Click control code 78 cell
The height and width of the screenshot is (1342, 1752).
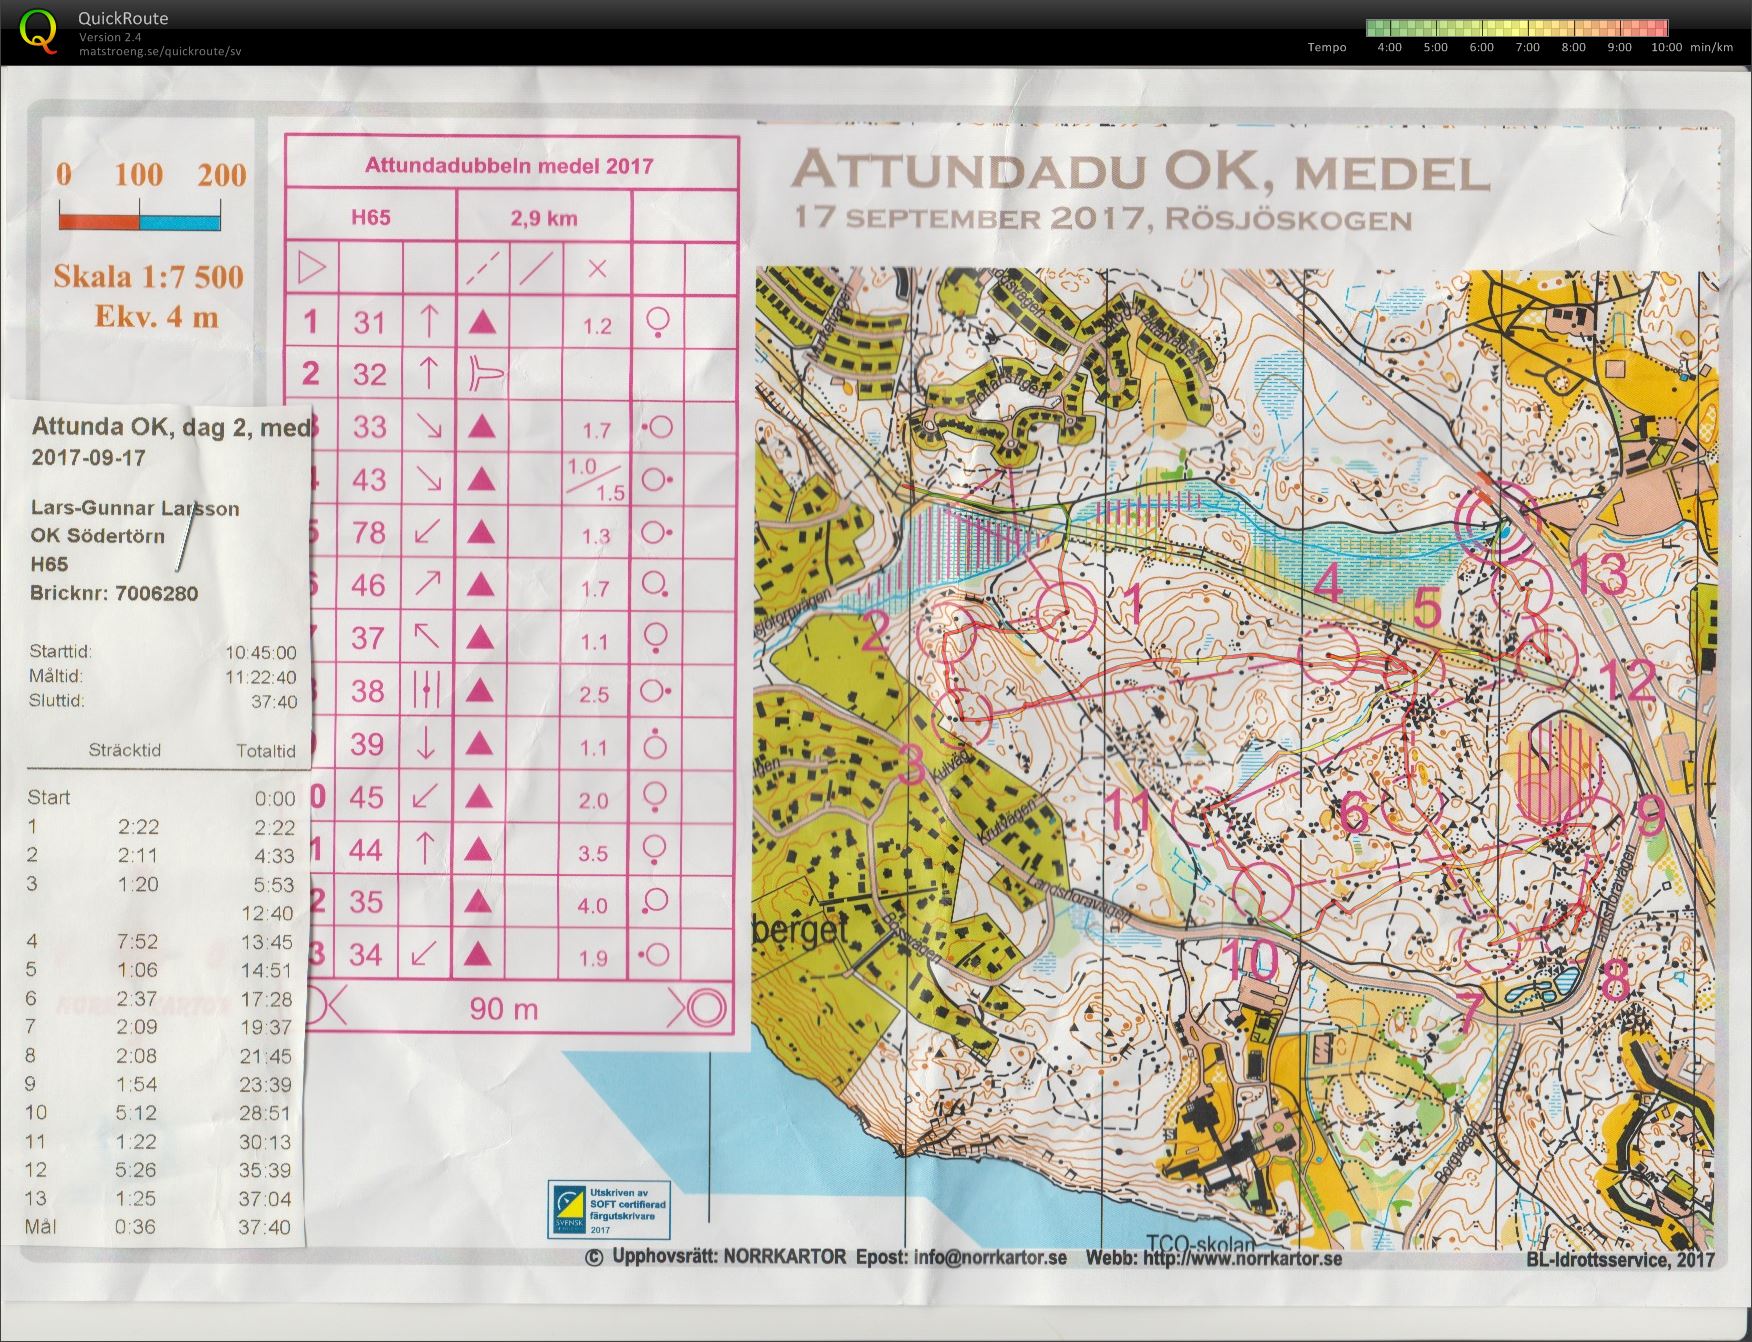pos(370,533)
